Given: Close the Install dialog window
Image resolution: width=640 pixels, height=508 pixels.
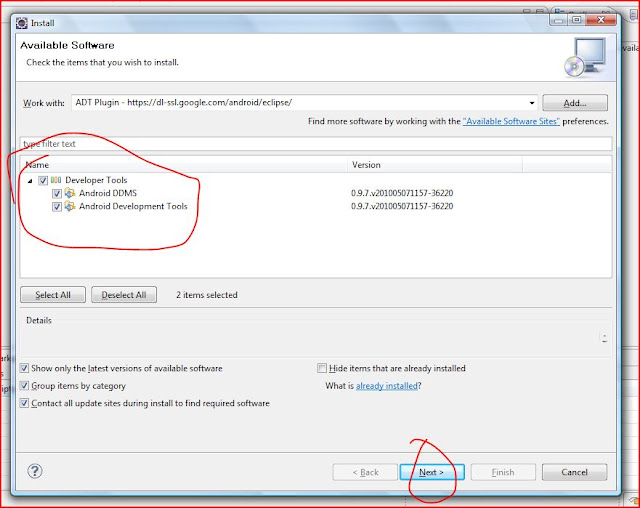Looking at the screenshot, I should click(x=600, y=20).
